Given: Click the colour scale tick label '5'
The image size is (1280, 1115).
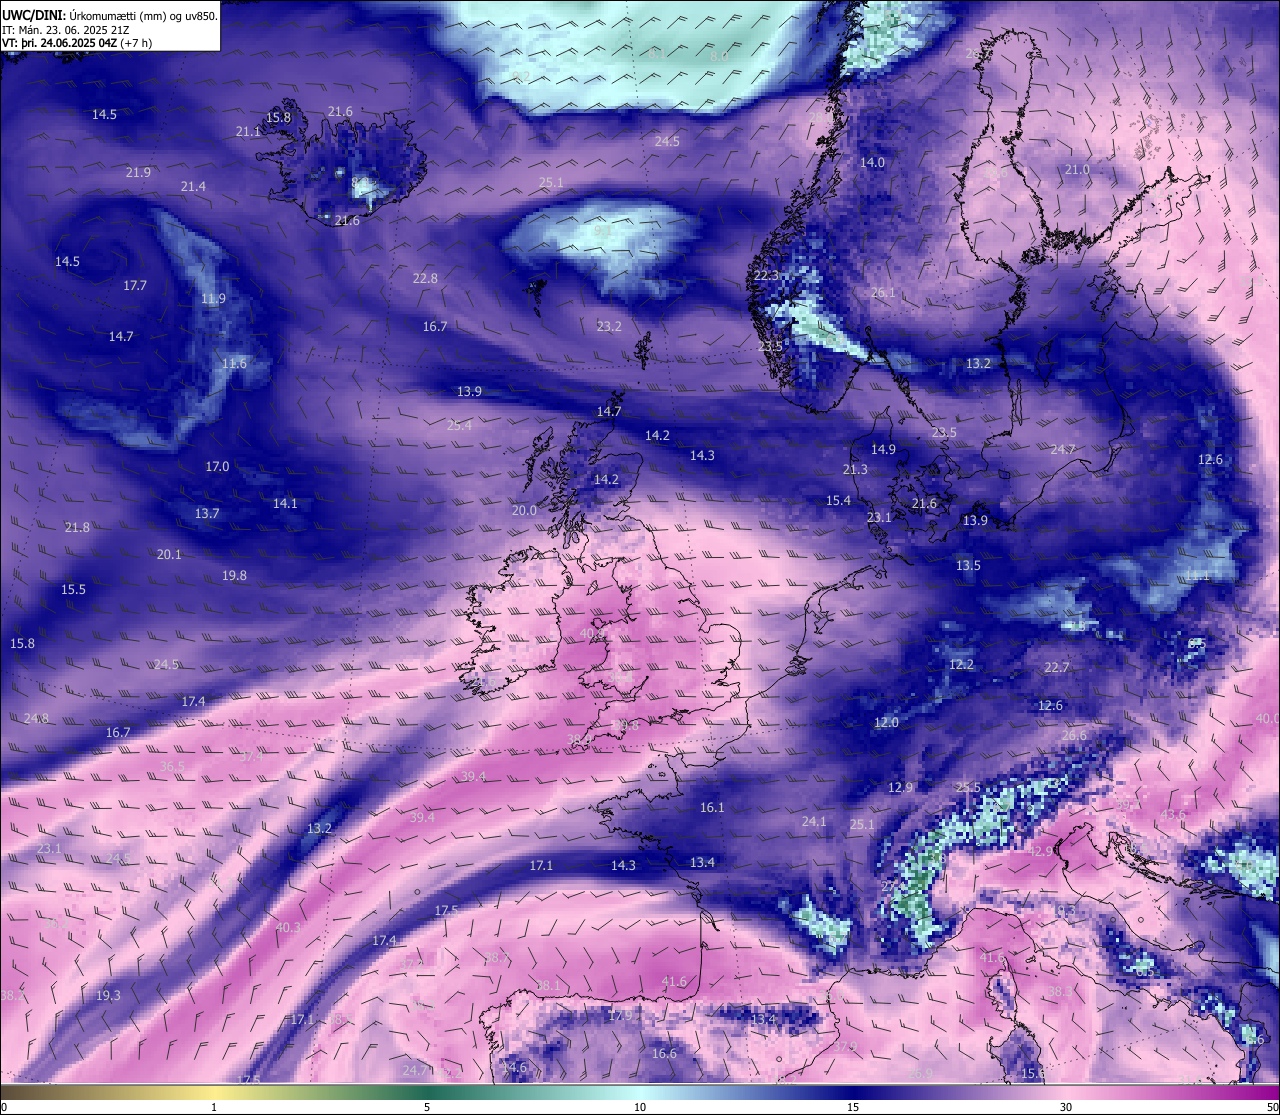Looking at the screenshot, I should [427, 1107].
